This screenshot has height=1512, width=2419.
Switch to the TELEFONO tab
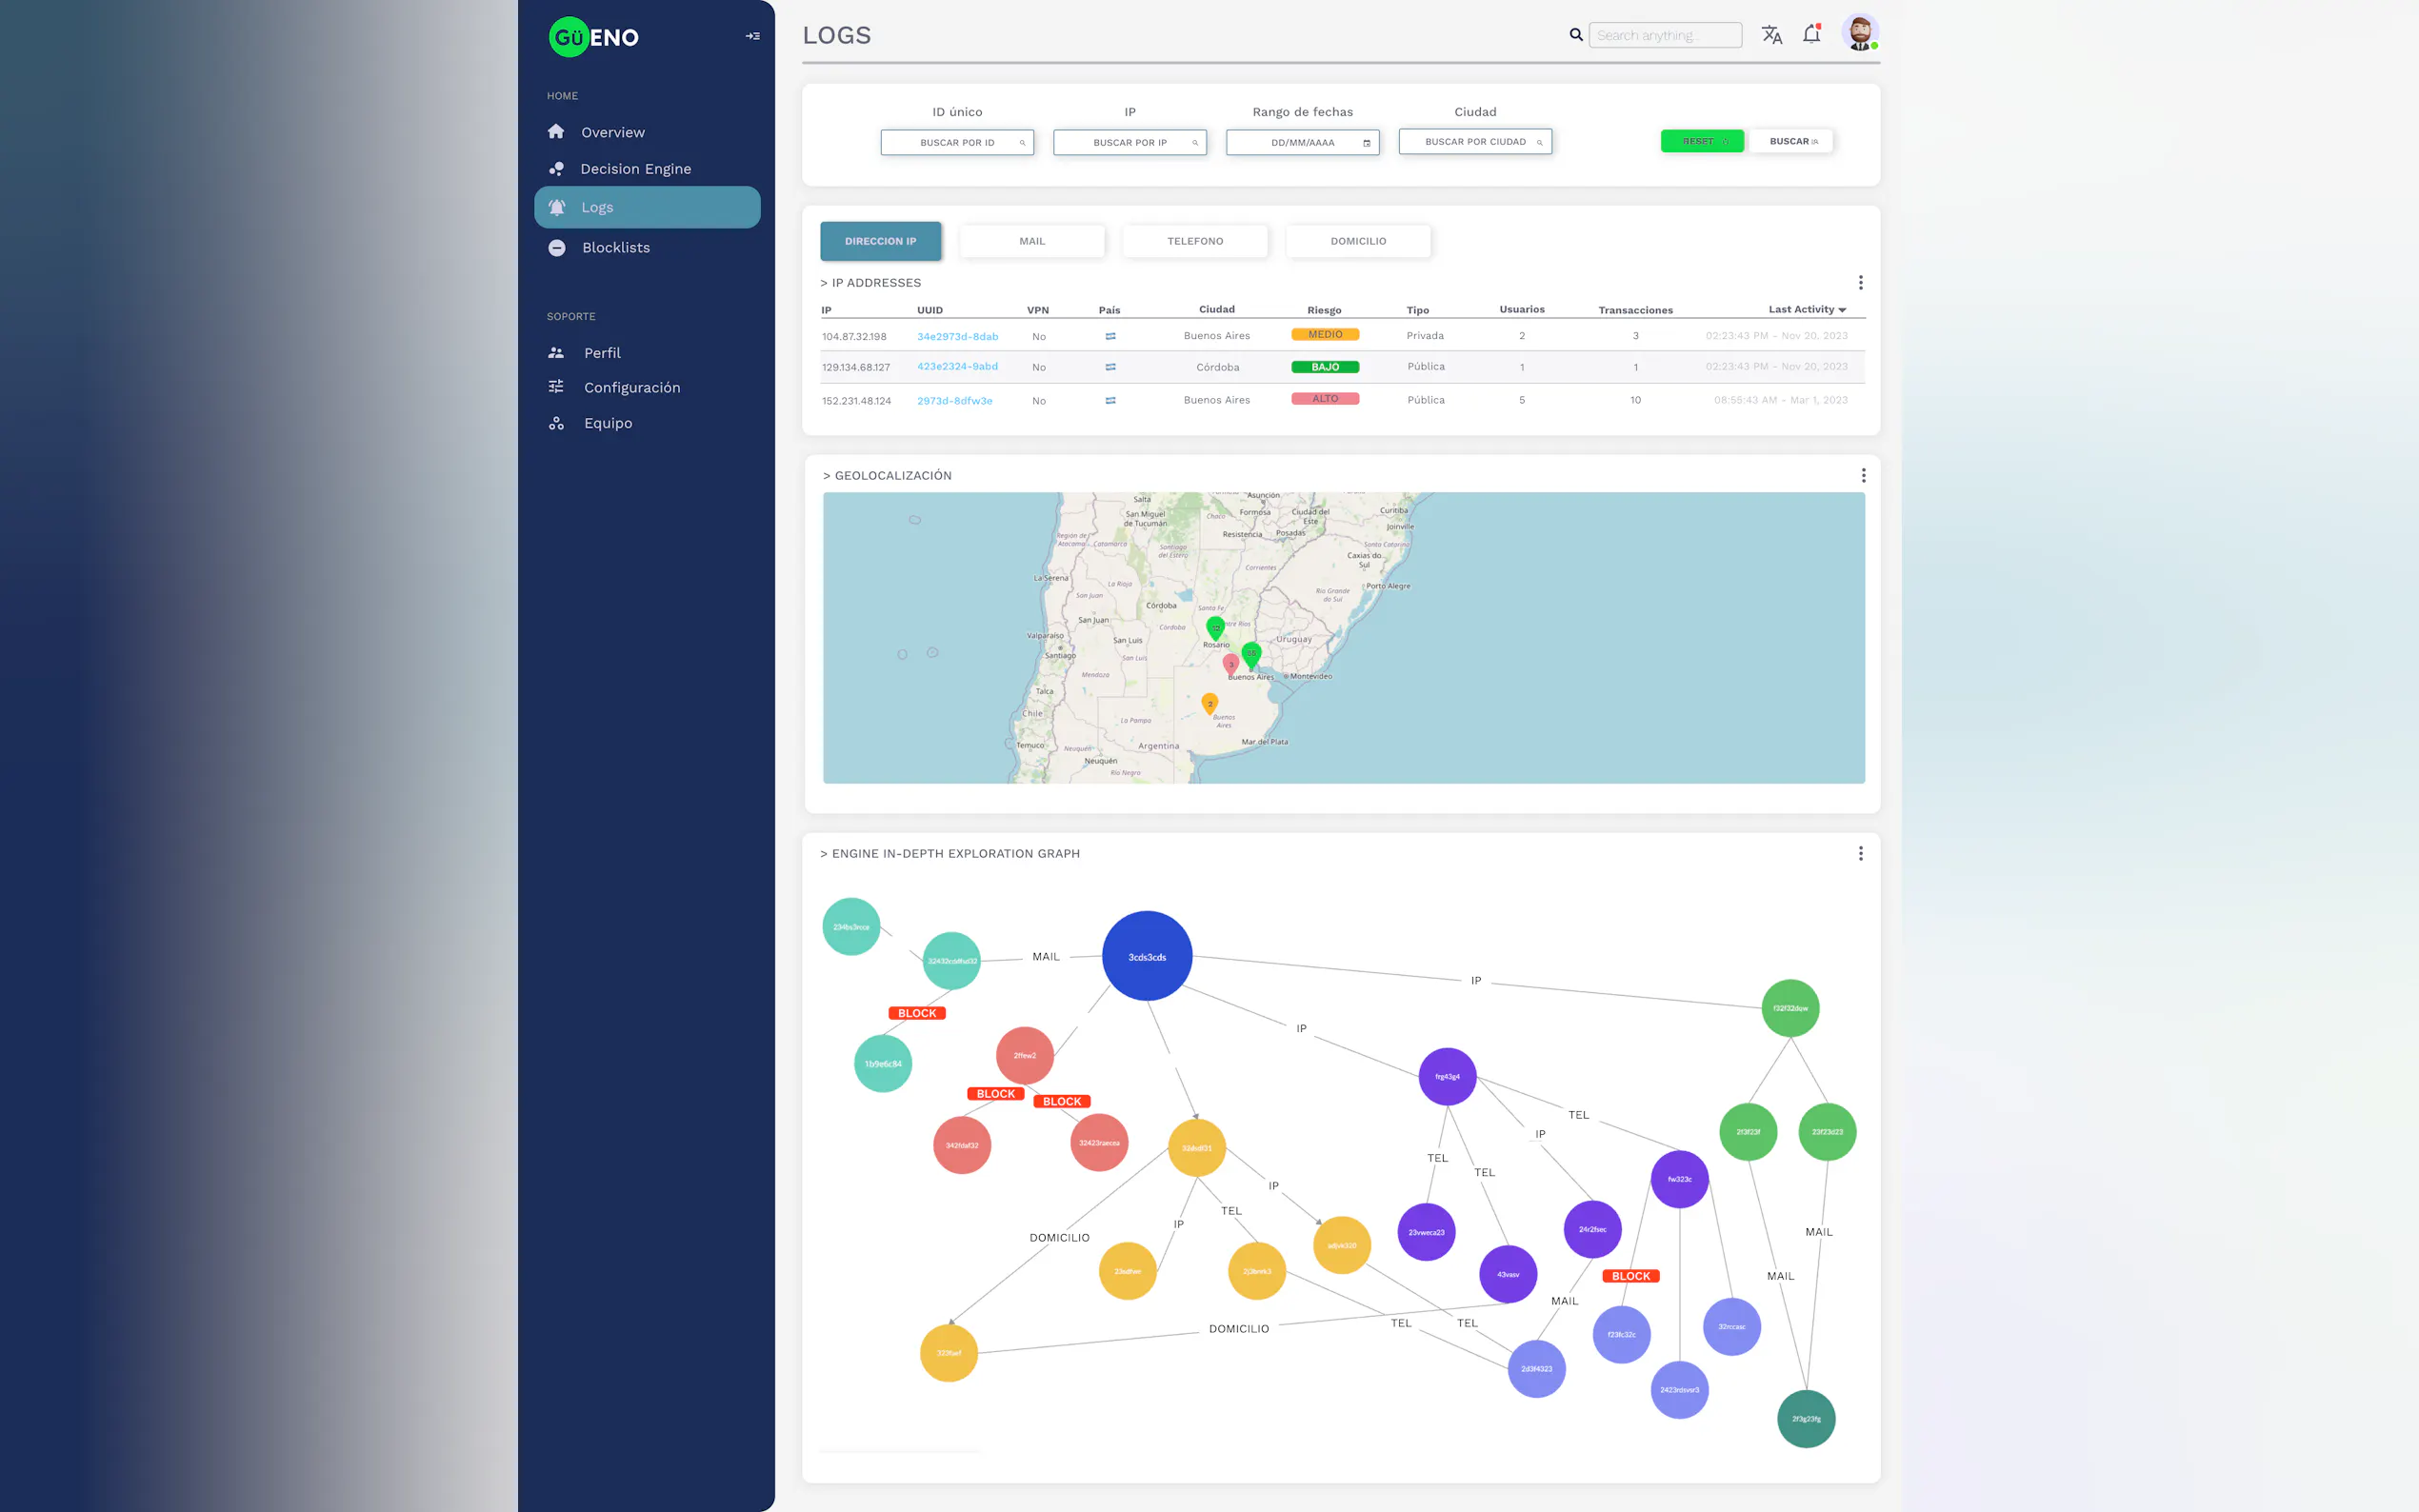1194,241
